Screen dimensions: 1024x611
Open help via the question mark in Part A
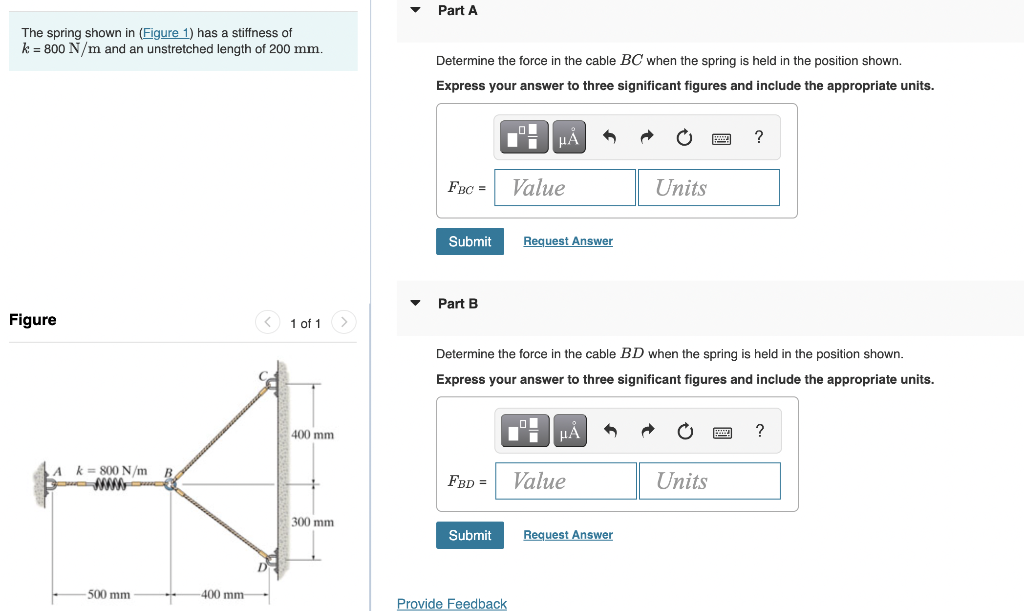click(759, 137)
